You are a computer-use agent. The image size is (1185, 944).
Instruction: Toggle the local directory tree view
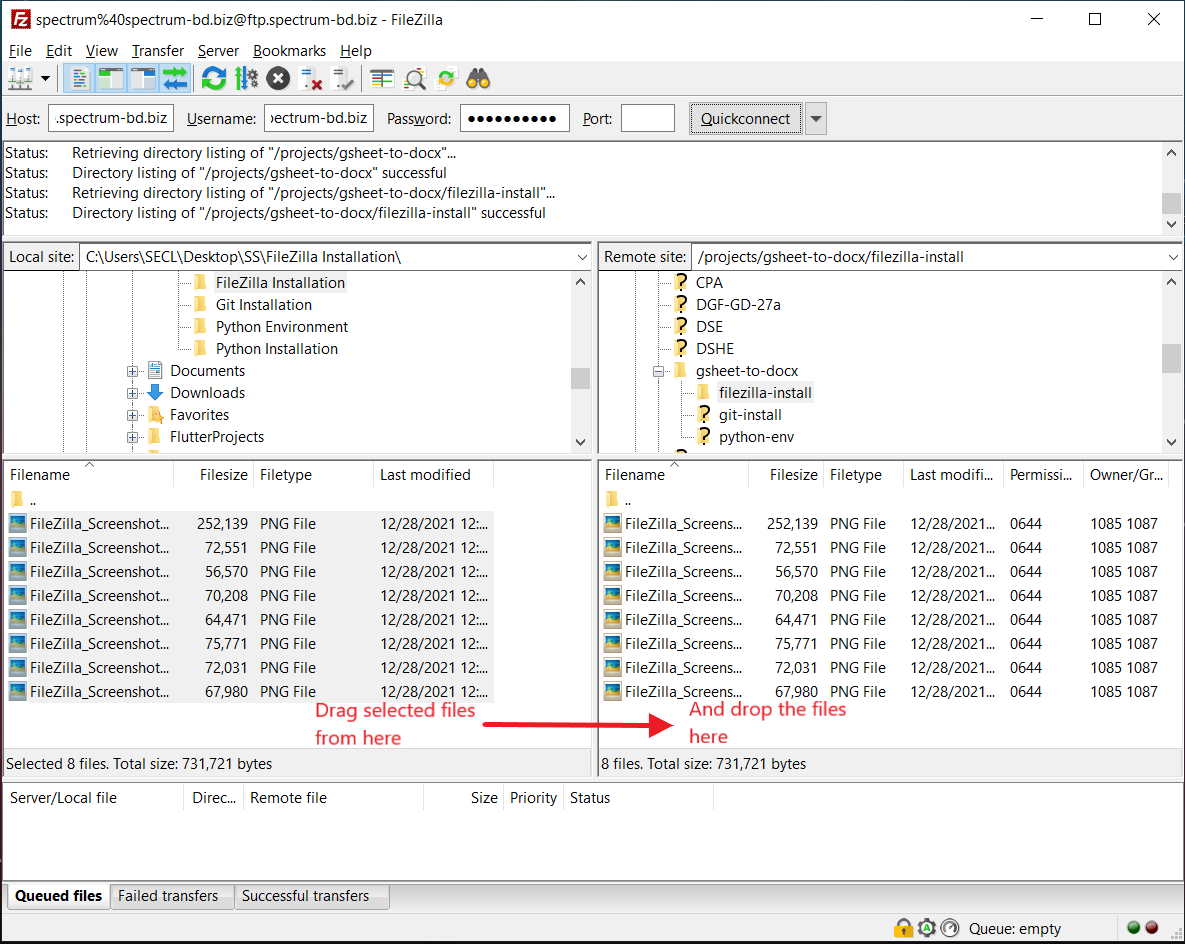110,79
